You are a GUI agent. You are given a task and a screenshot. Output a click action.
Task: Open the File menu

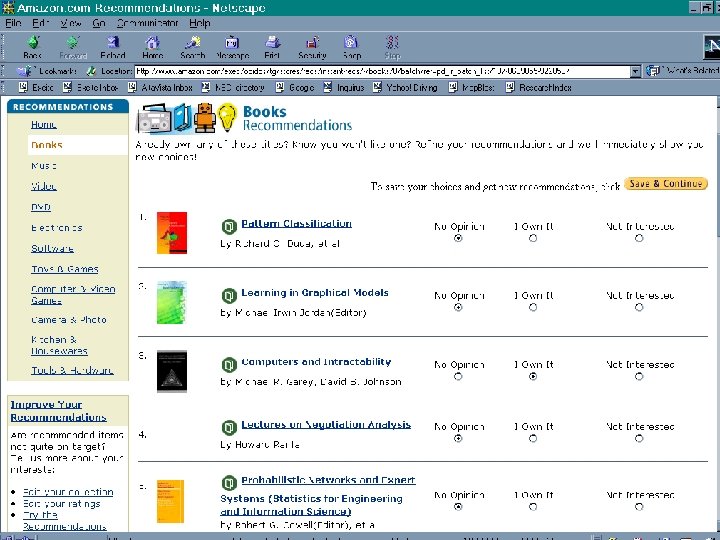tap(13, 23)
